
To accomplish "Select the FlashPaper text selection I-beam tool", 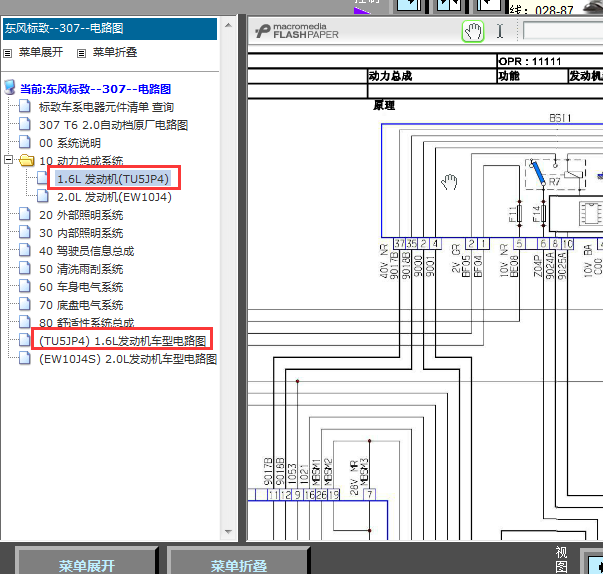I will (x=500, y=31).
